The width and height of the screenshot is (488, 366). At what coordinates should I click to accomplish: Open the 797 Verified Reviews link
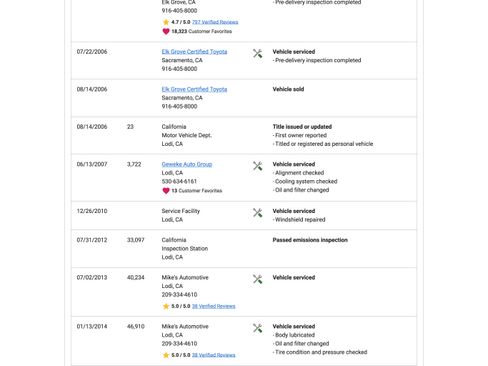(x=215, y=22)
